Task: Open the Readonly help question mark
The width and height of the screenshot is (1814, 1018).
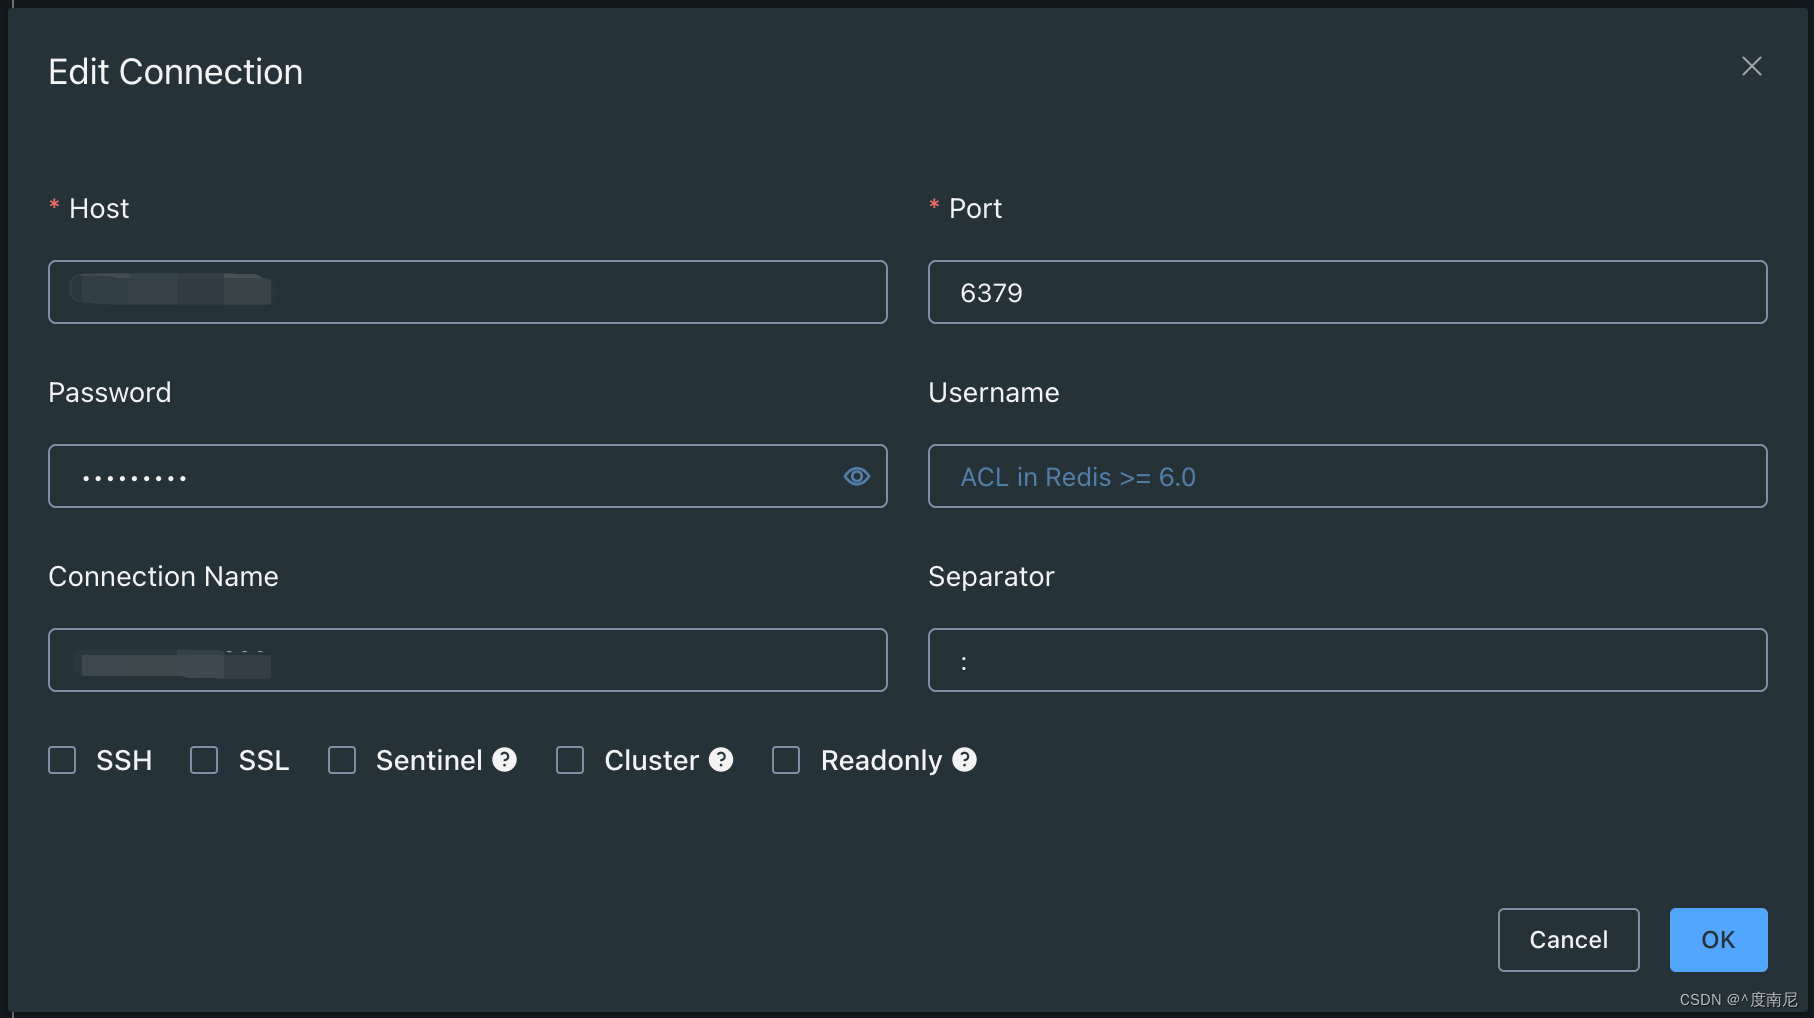Action: (965, 760)
